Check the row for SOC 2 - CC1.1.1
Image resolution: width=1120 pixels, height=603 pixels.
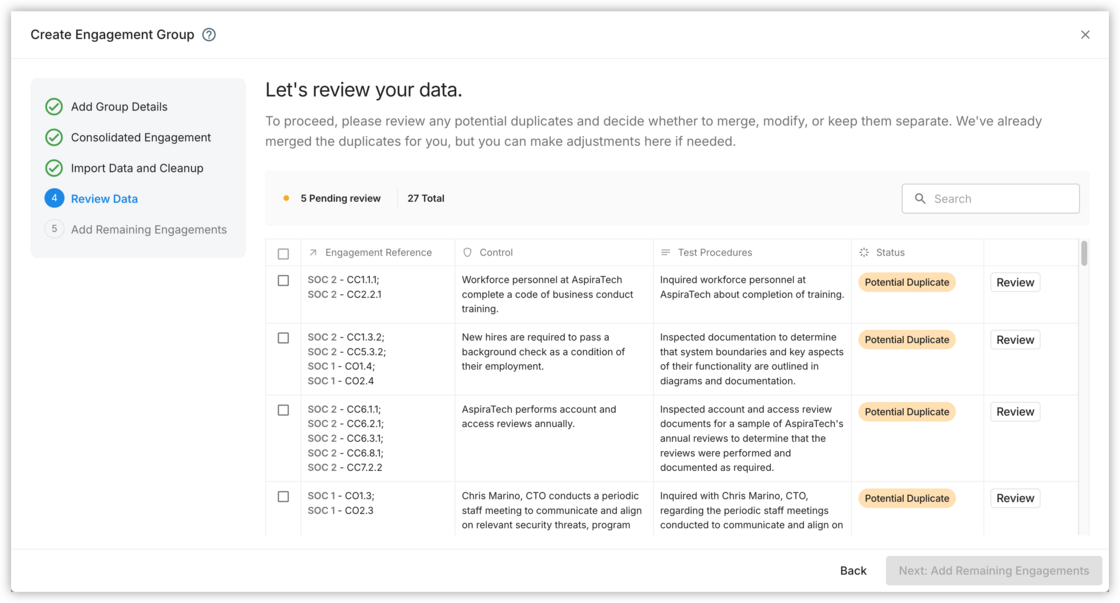point(284,281)
